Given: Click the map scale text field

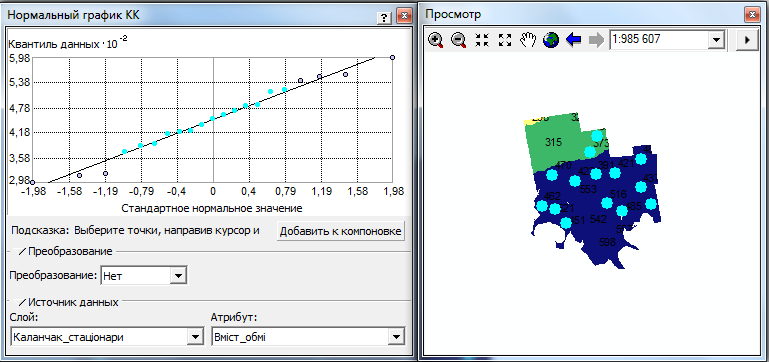Looking at the screenshot, I should (x=659, y=40).
